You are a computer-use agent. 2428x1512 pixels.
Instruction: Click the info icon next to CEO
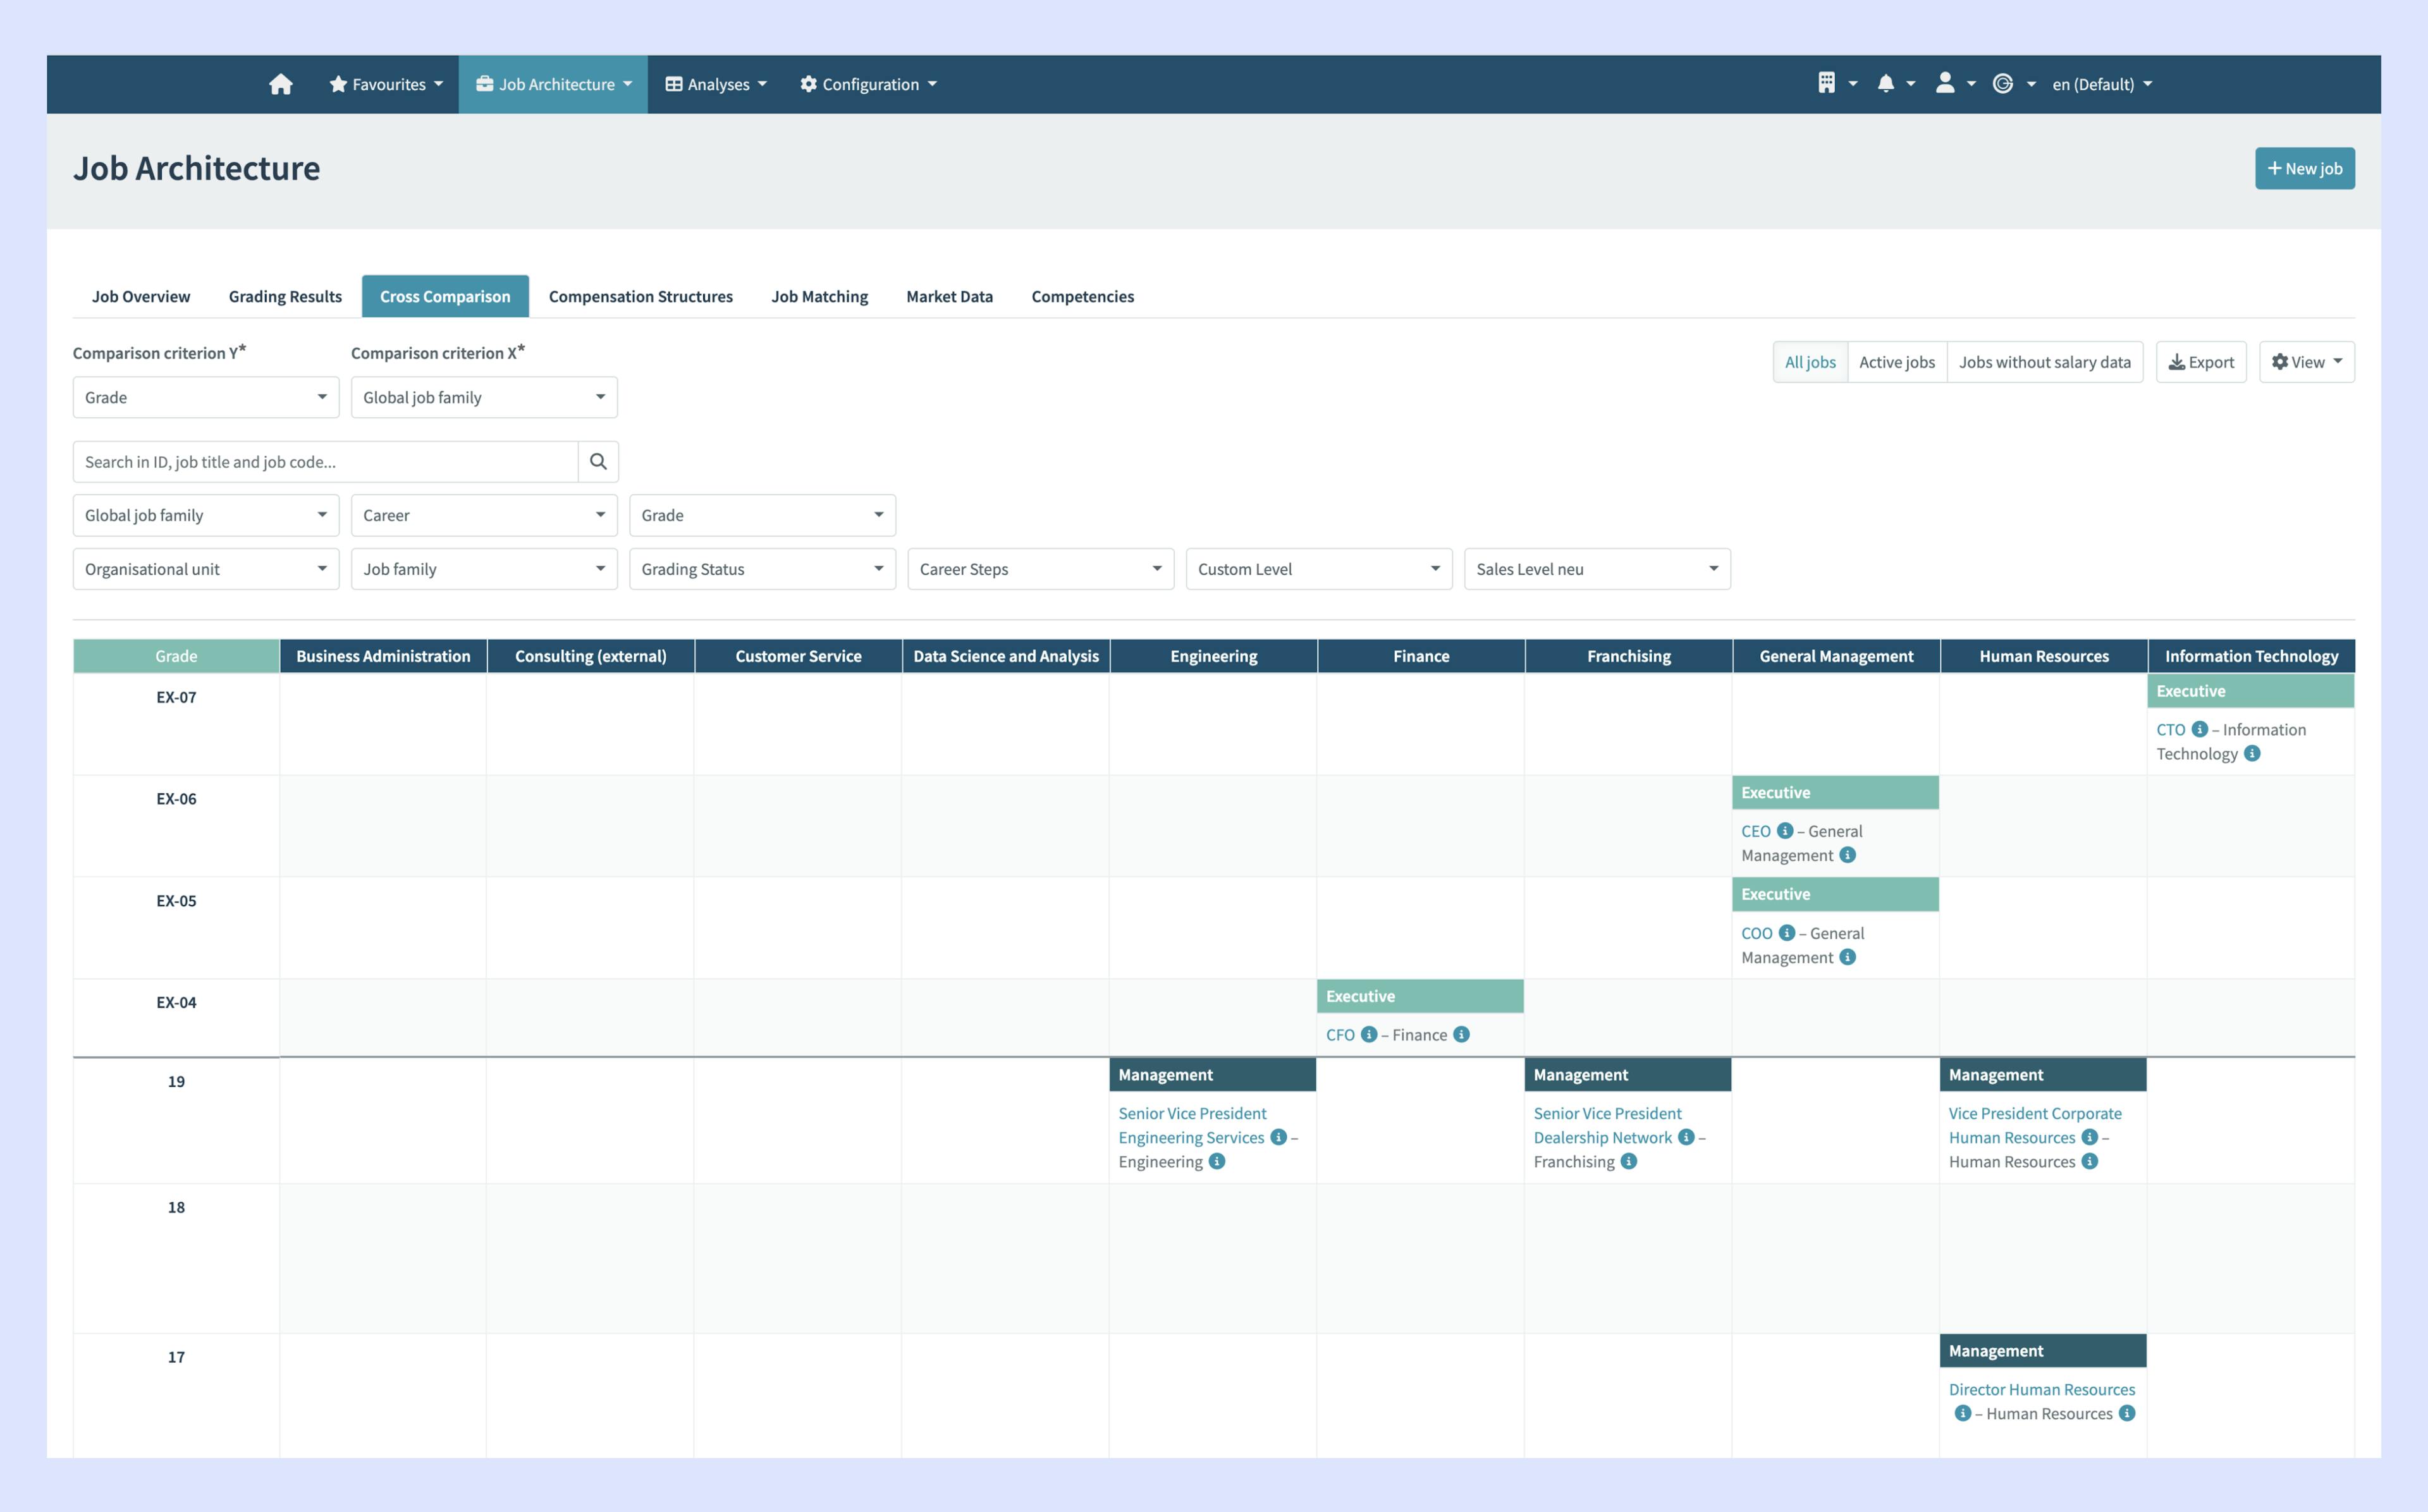point(1786,831)
